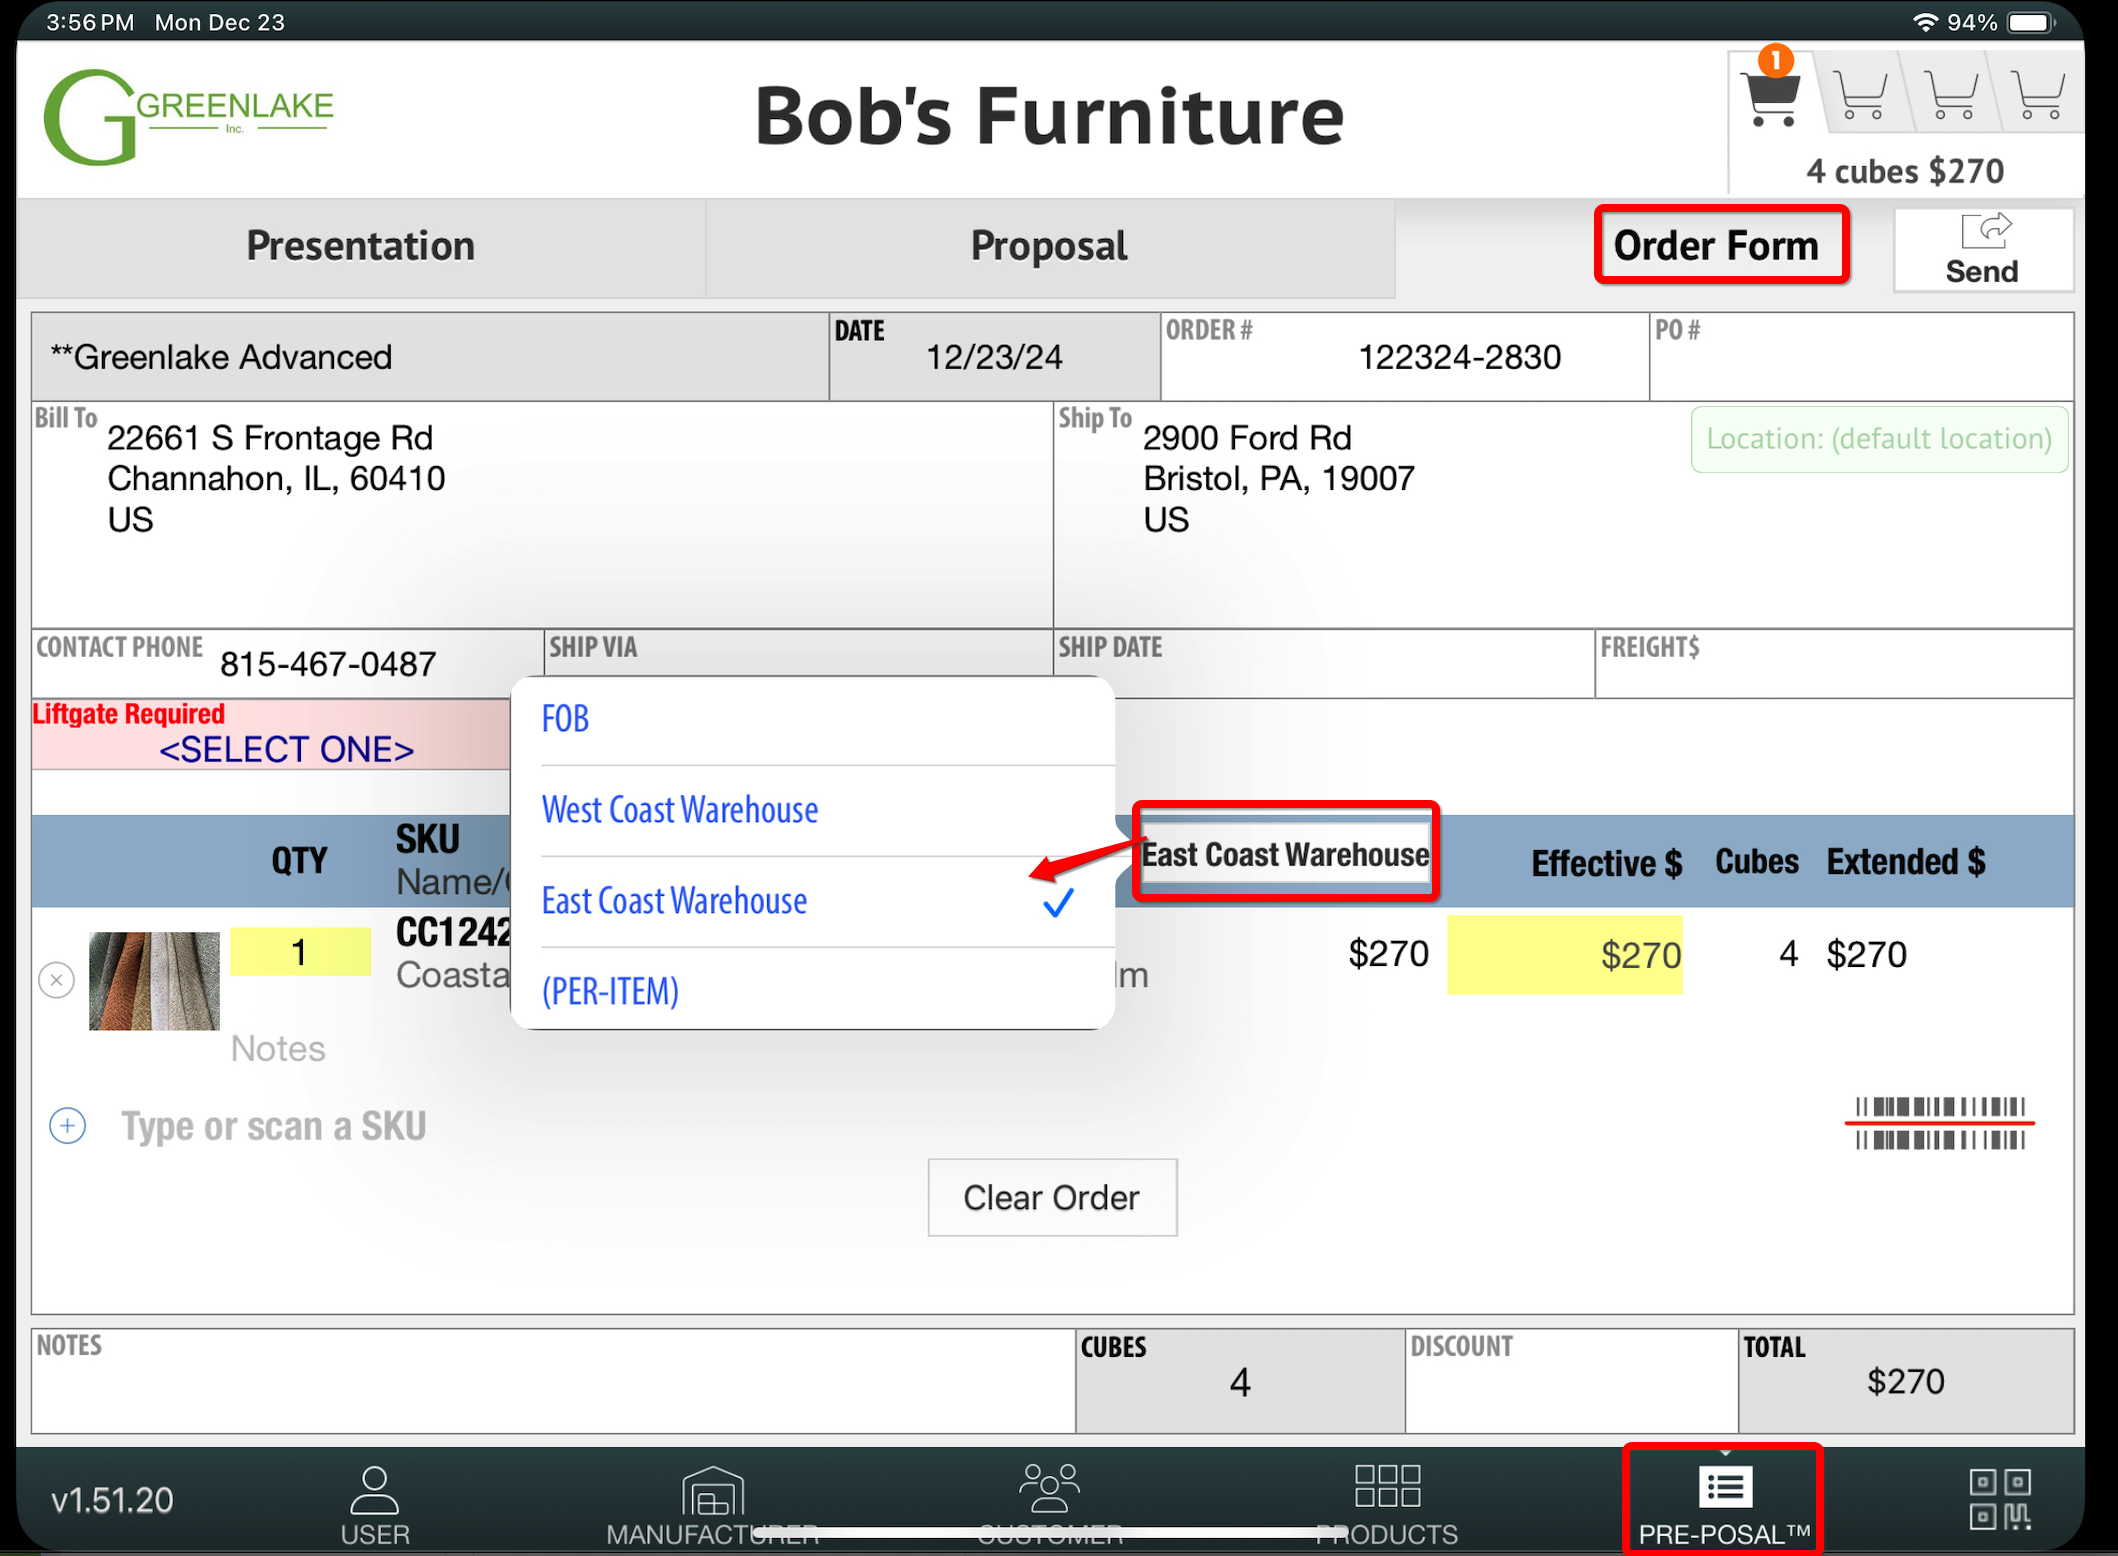Image resolution: width=2118 pixels, height=1556 pixels.
Task: Open the active cart with one item
Action: tap(1771, 96)
